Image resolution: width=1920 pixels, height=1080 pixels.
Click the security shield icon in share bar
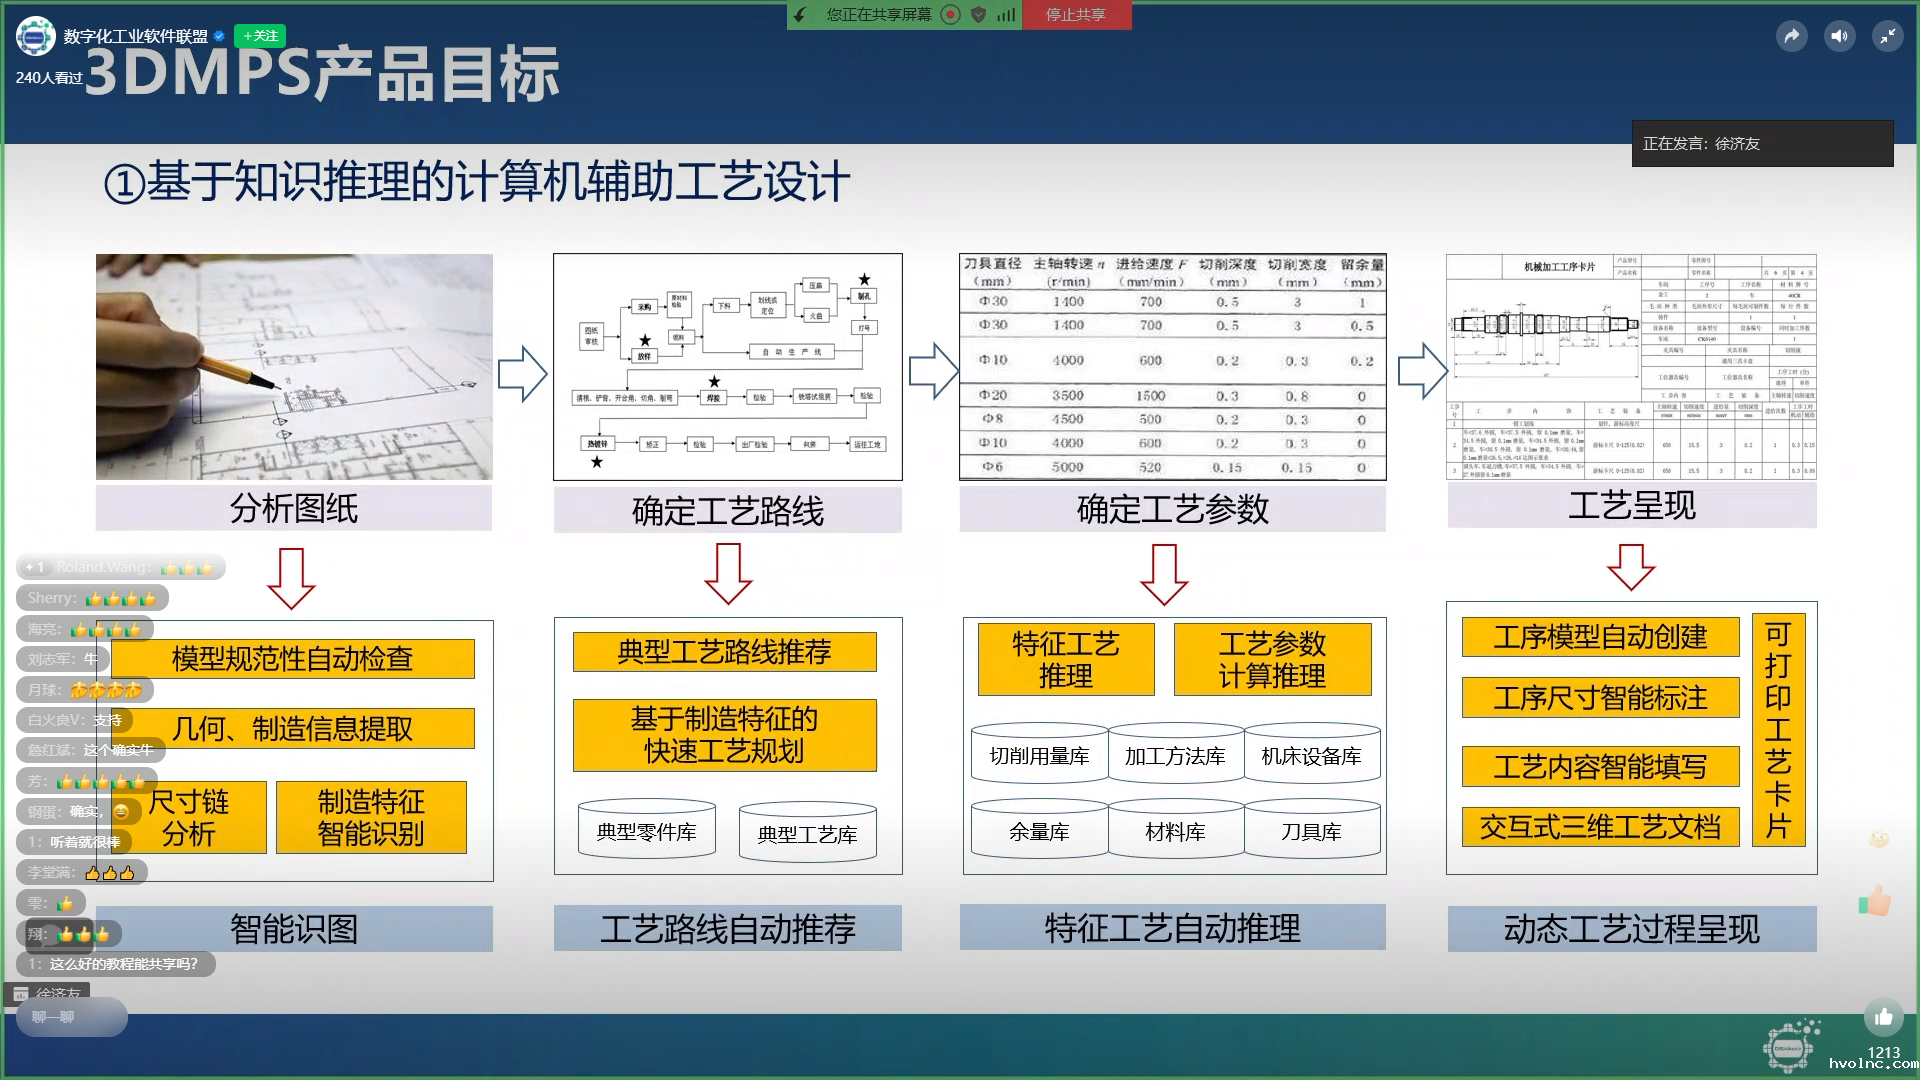979,14
